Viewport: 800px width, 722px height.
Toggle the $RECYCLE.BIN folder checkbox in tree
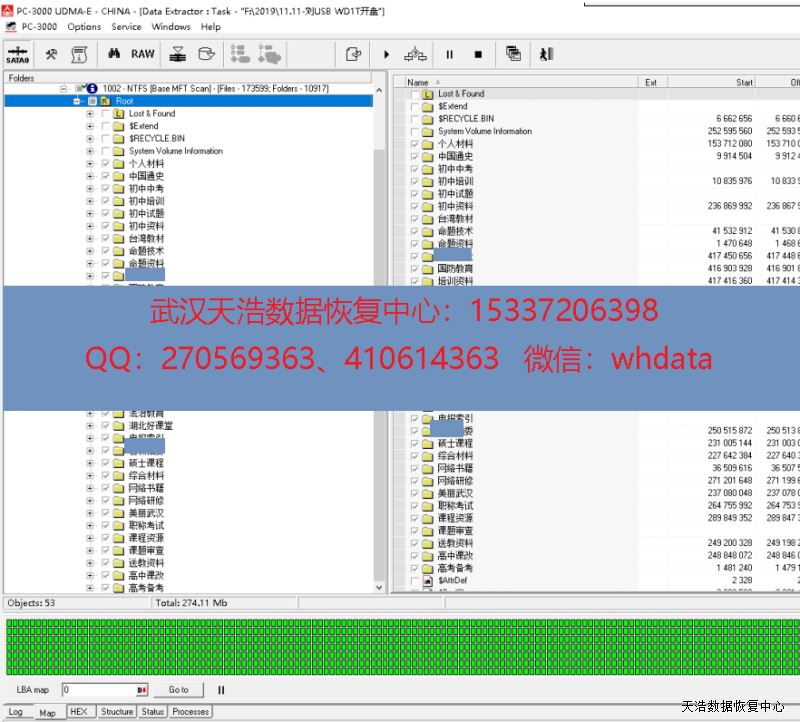(x=105, y=139)
